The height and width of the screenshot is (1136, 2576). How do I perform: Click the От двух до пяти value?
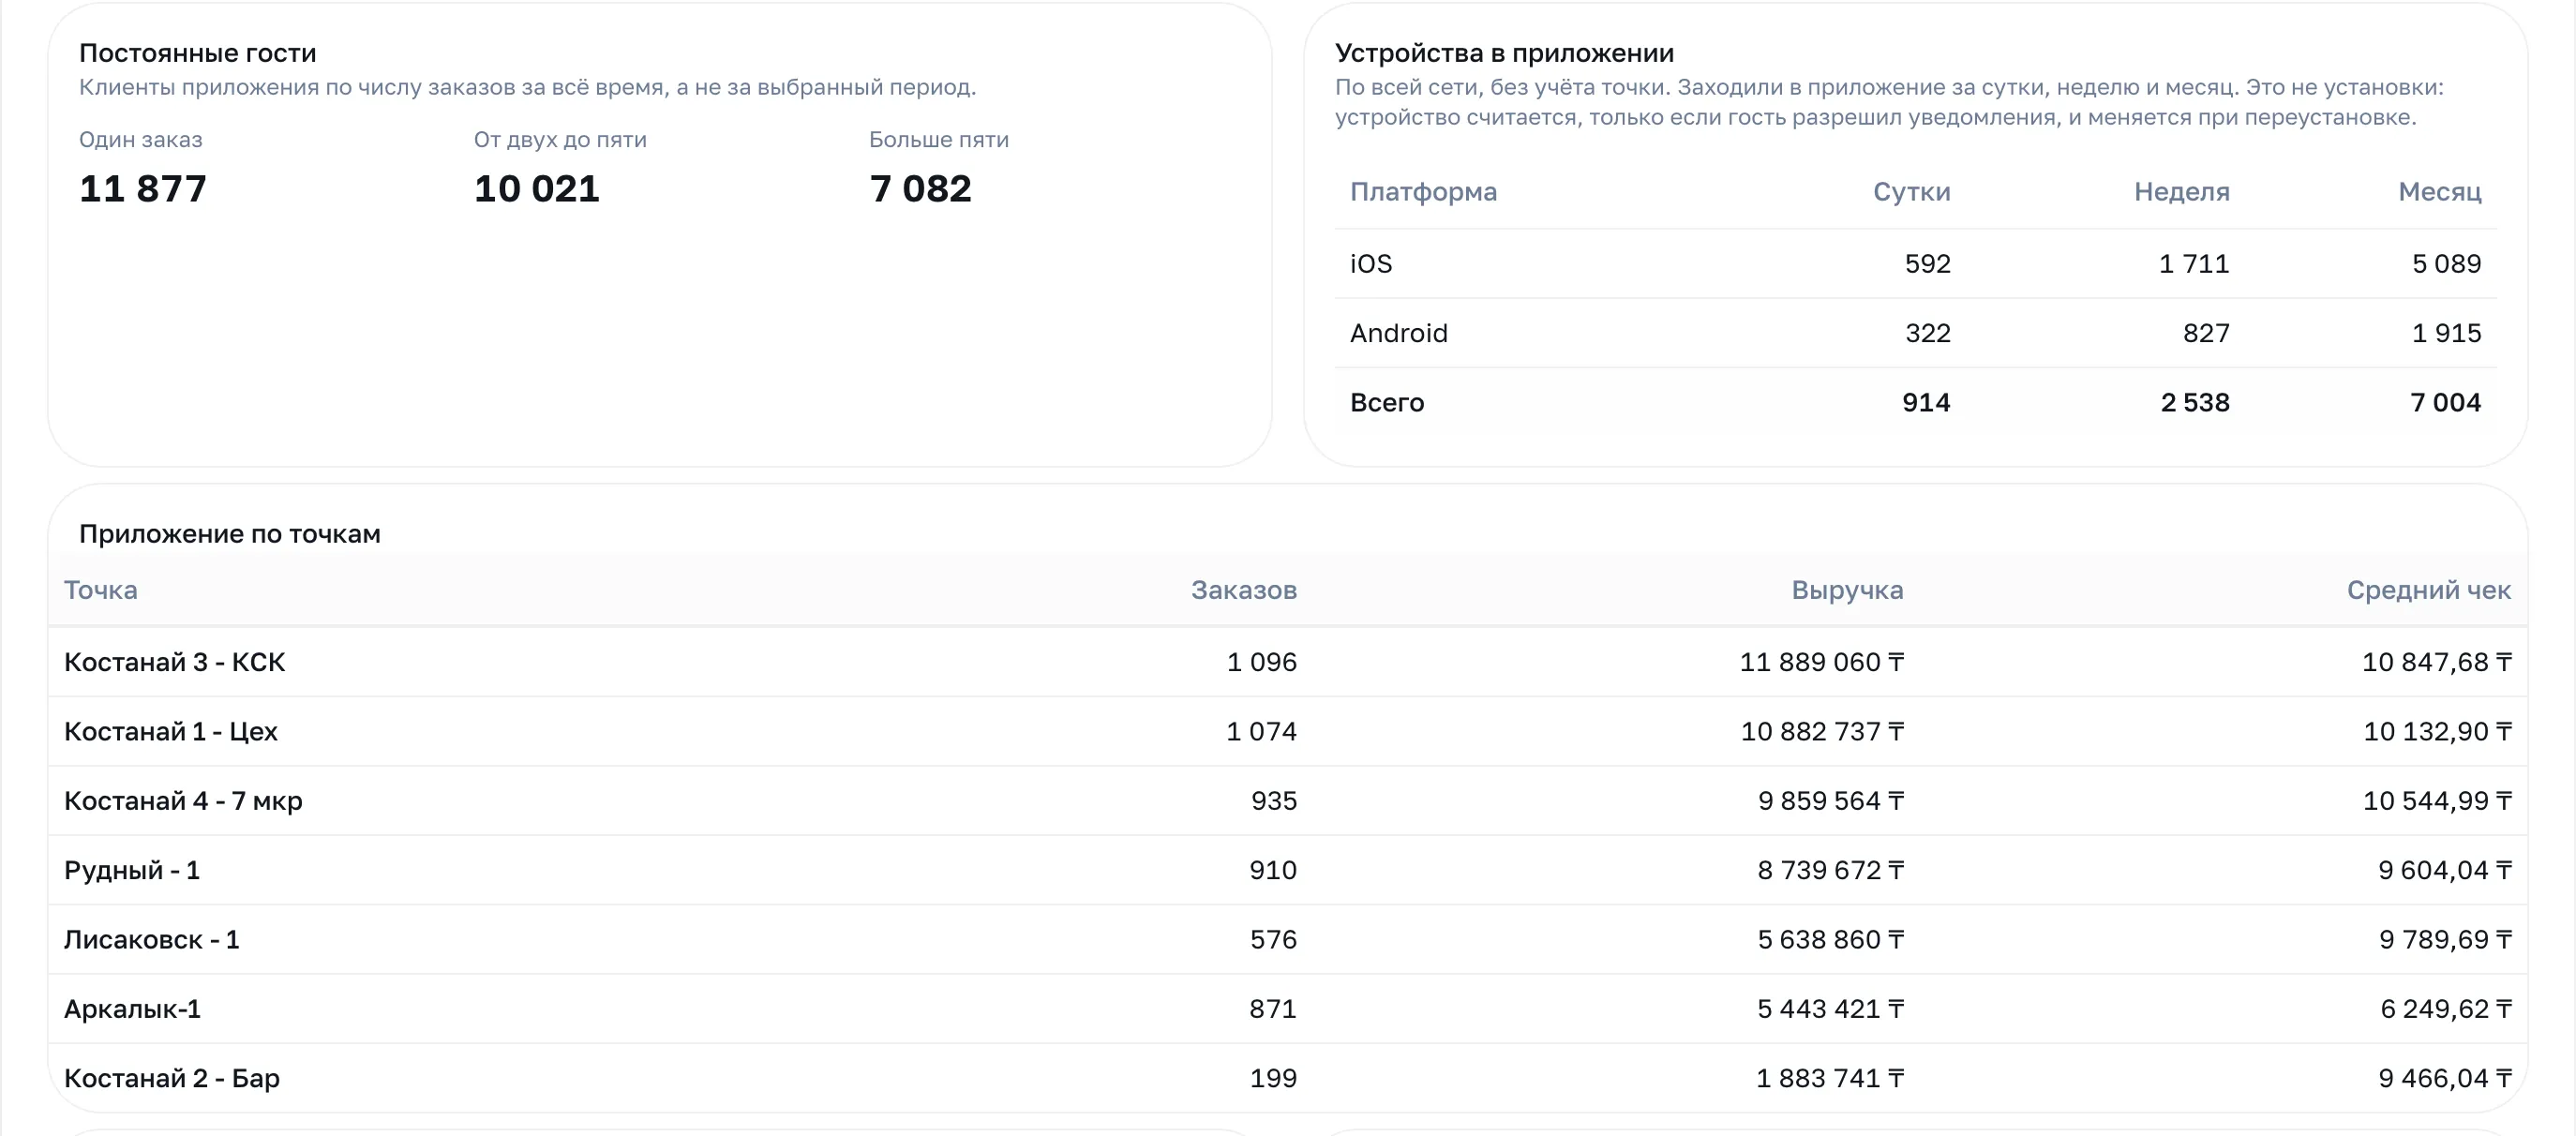coord(537,189)
